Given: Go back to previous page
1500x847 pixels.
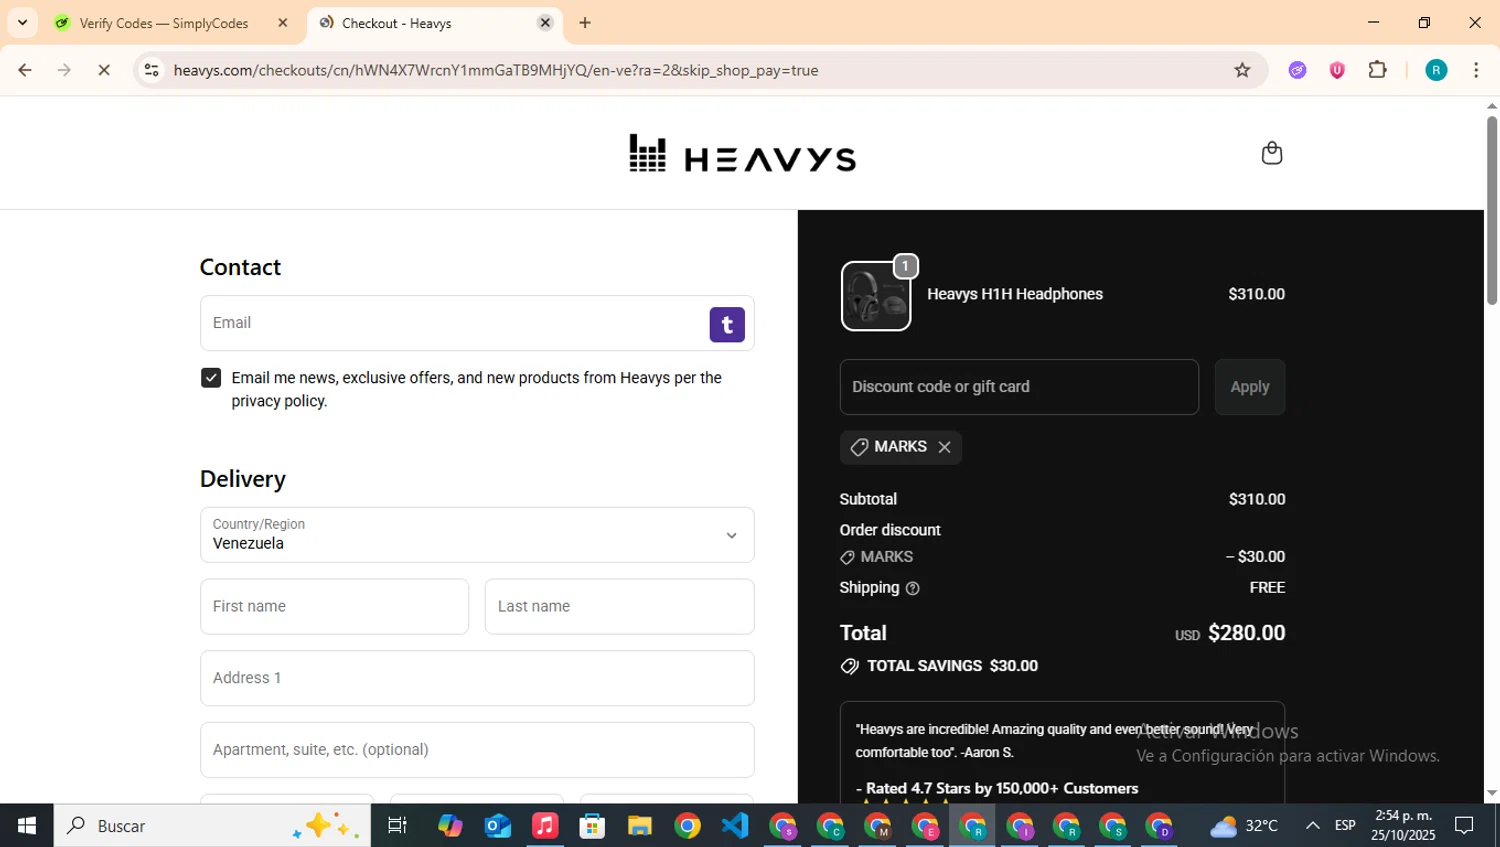Looking at the screenshot, I should pyautogui.click(x=25, y=70).
